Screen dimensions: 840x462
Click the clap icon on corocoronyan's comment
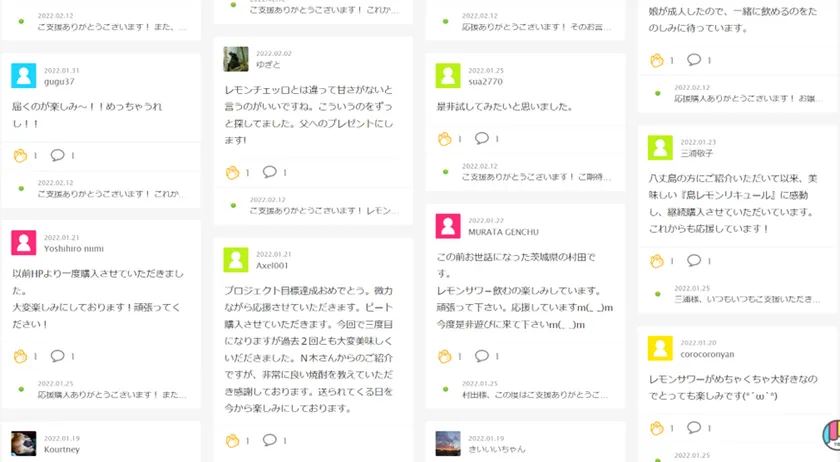tap(657, 428)
